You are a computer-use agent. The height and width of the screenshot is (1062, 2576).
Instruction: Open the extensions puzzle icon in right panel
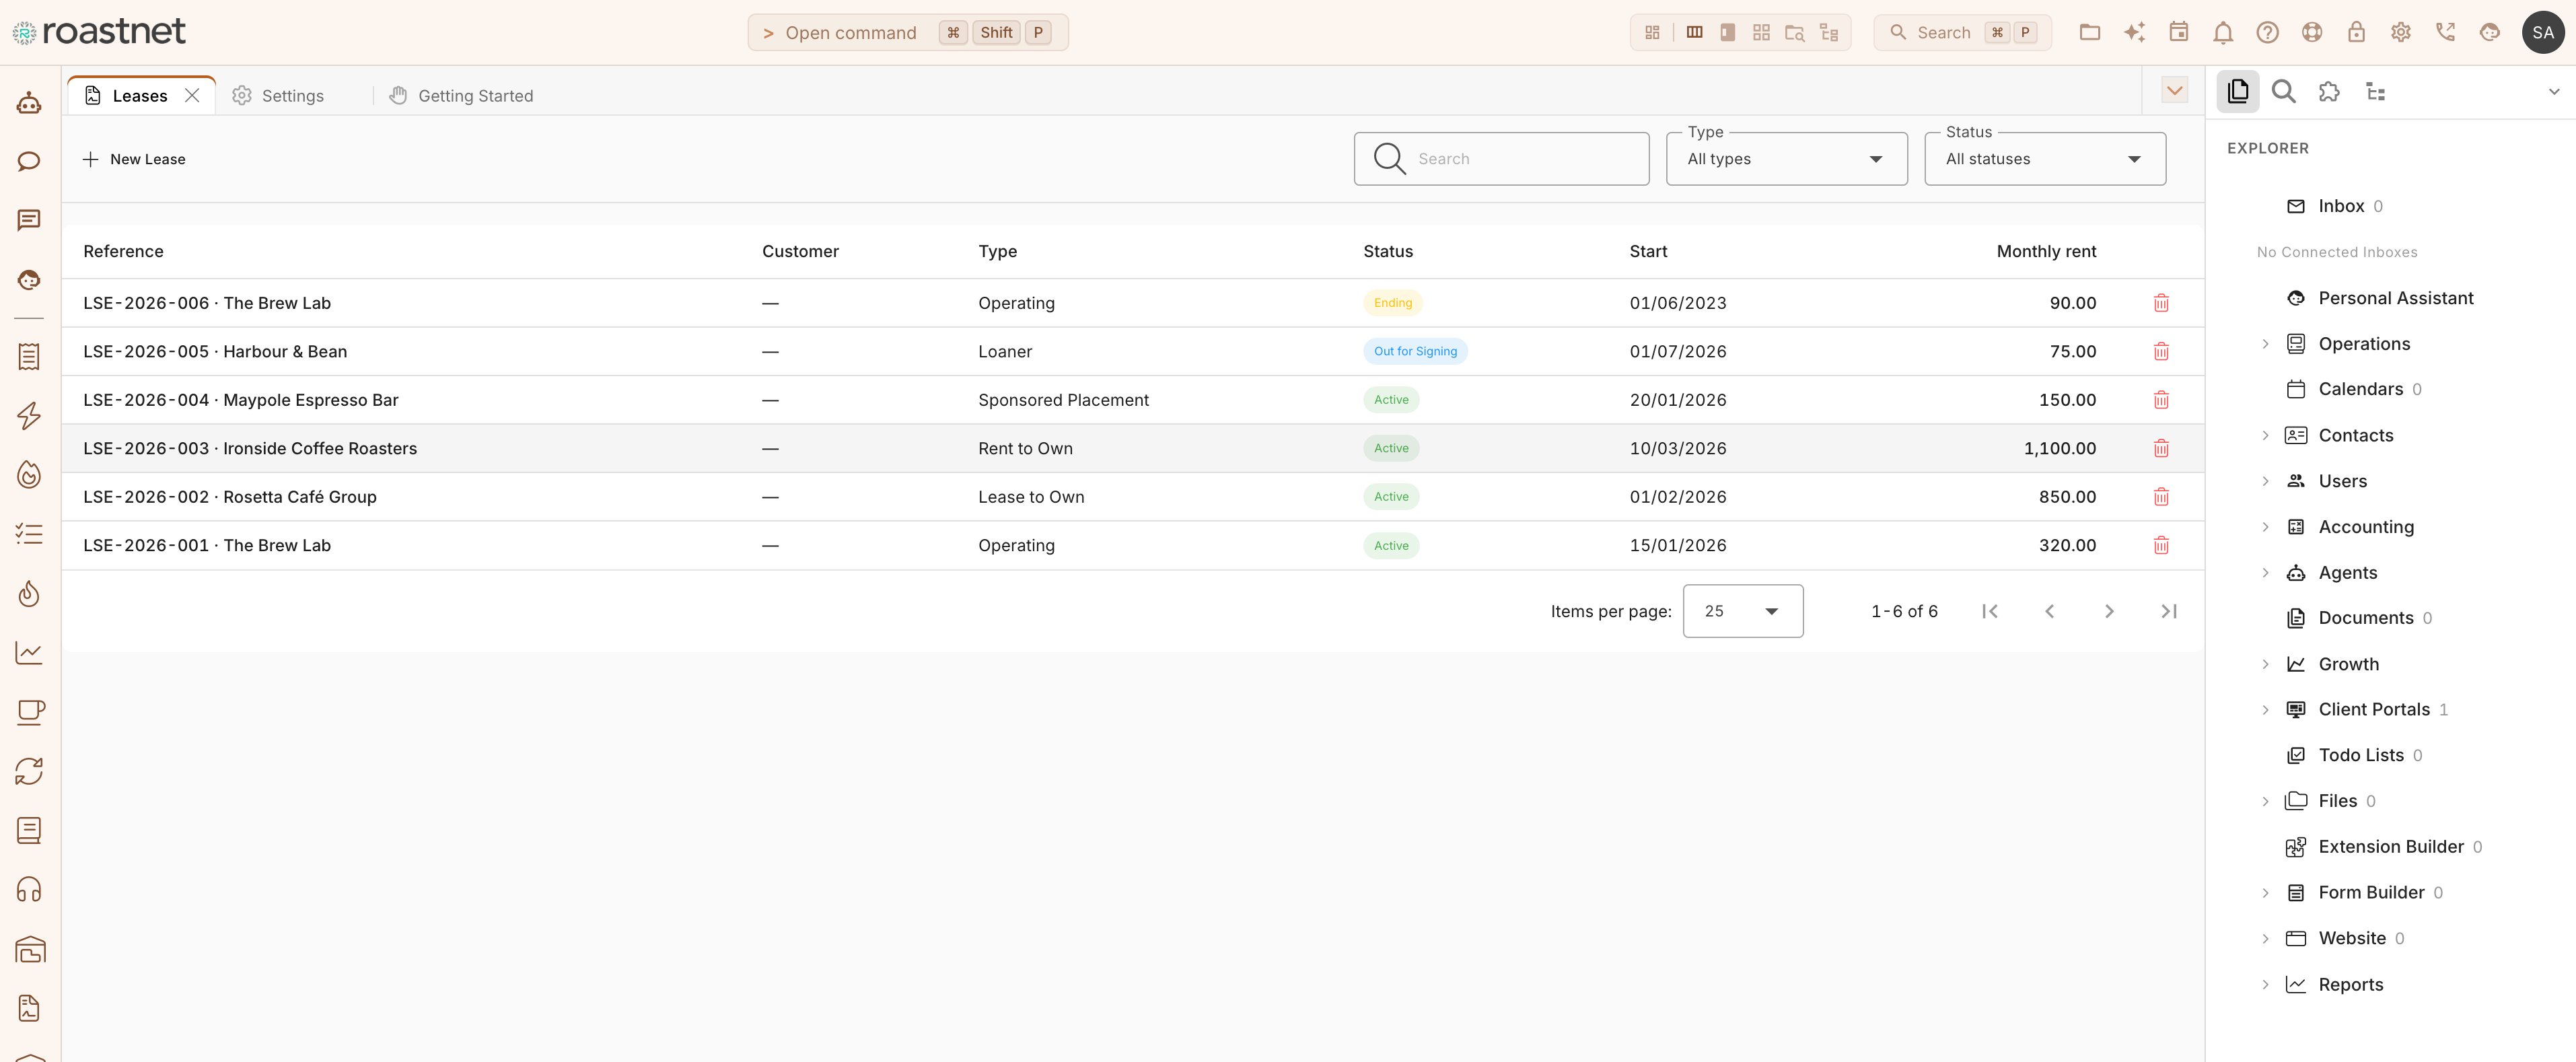(2329, 92)
